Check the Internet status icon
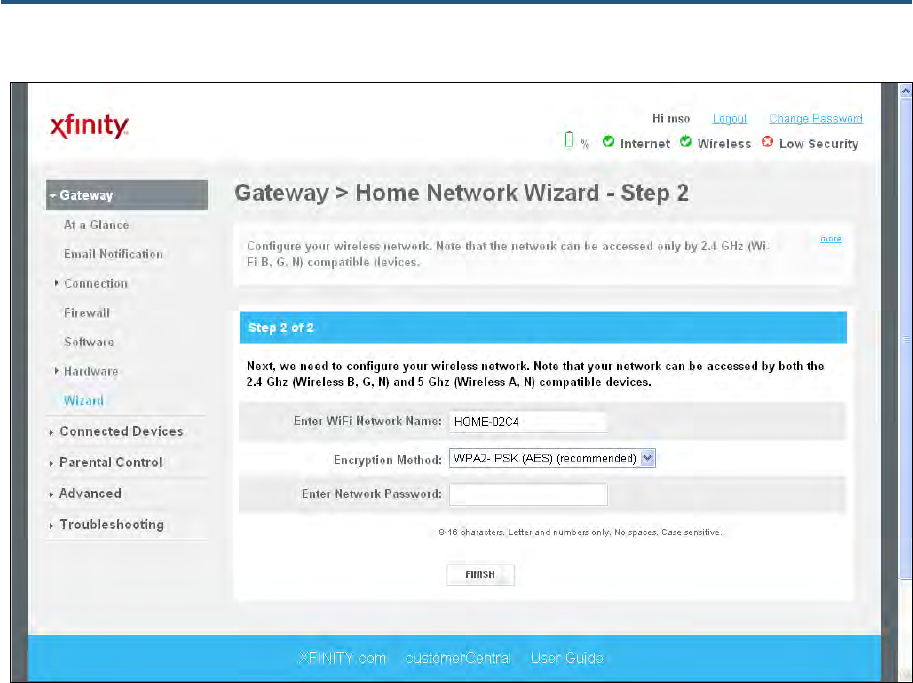 608,141
